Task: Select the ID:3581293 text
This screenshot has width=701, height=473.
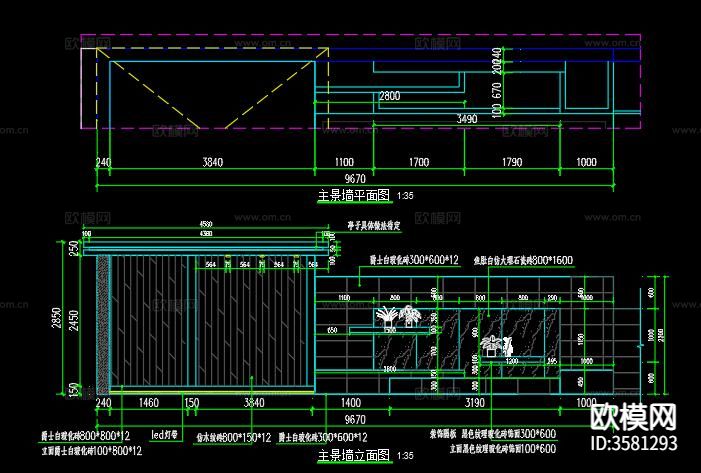Action: (x=634, y=443)
